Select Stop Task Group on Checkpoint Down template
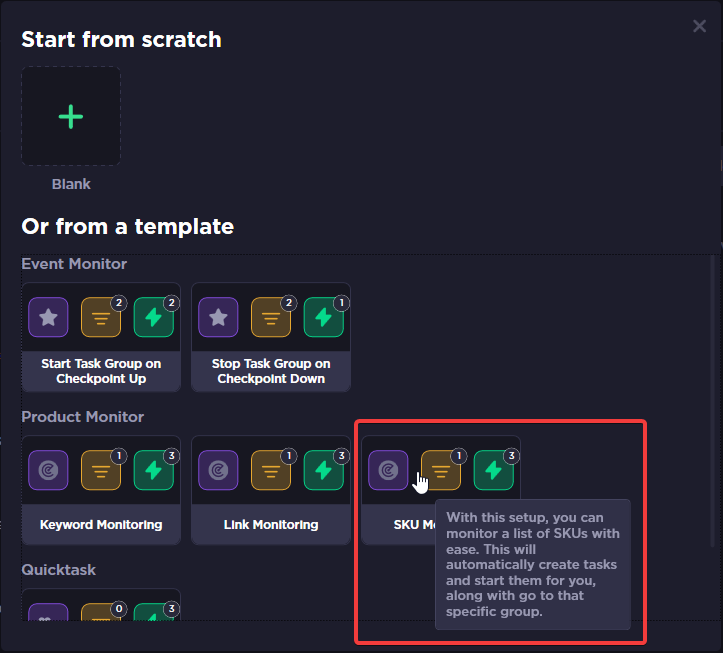 (271, 371)
